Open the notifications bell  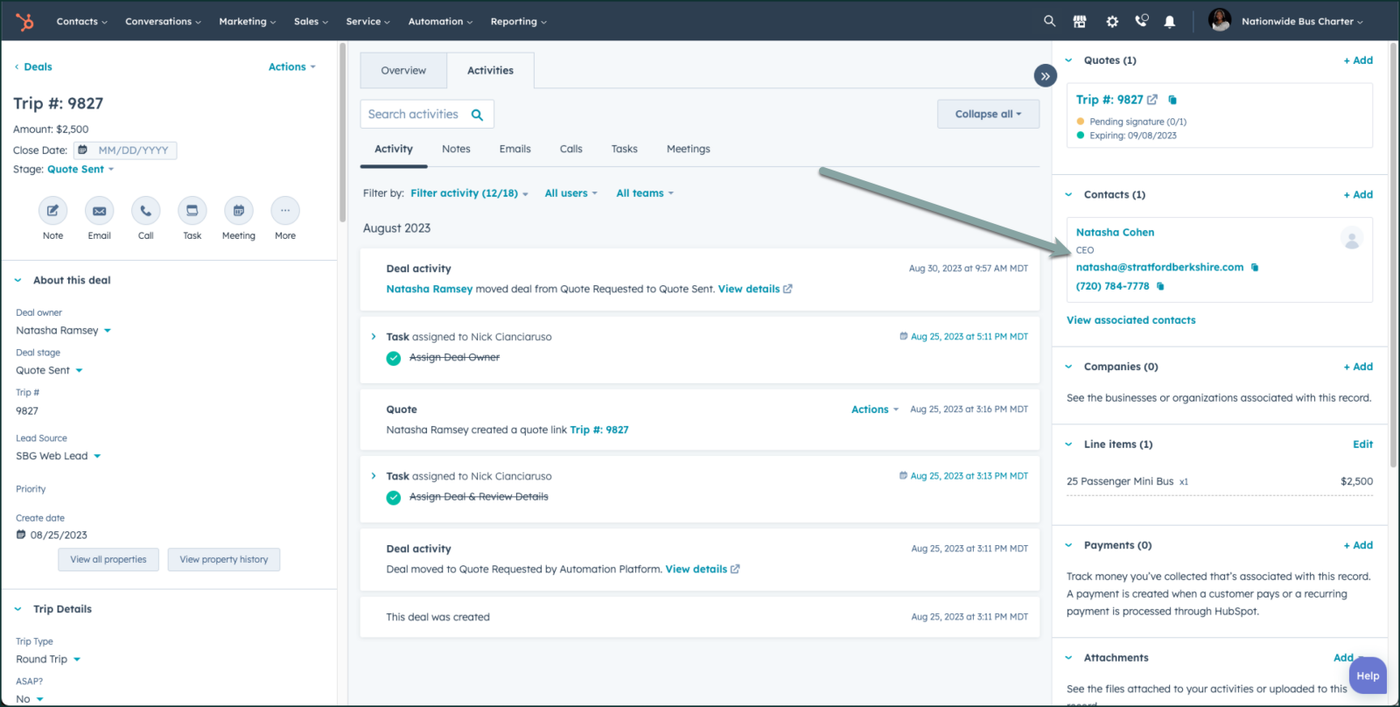1169,21
